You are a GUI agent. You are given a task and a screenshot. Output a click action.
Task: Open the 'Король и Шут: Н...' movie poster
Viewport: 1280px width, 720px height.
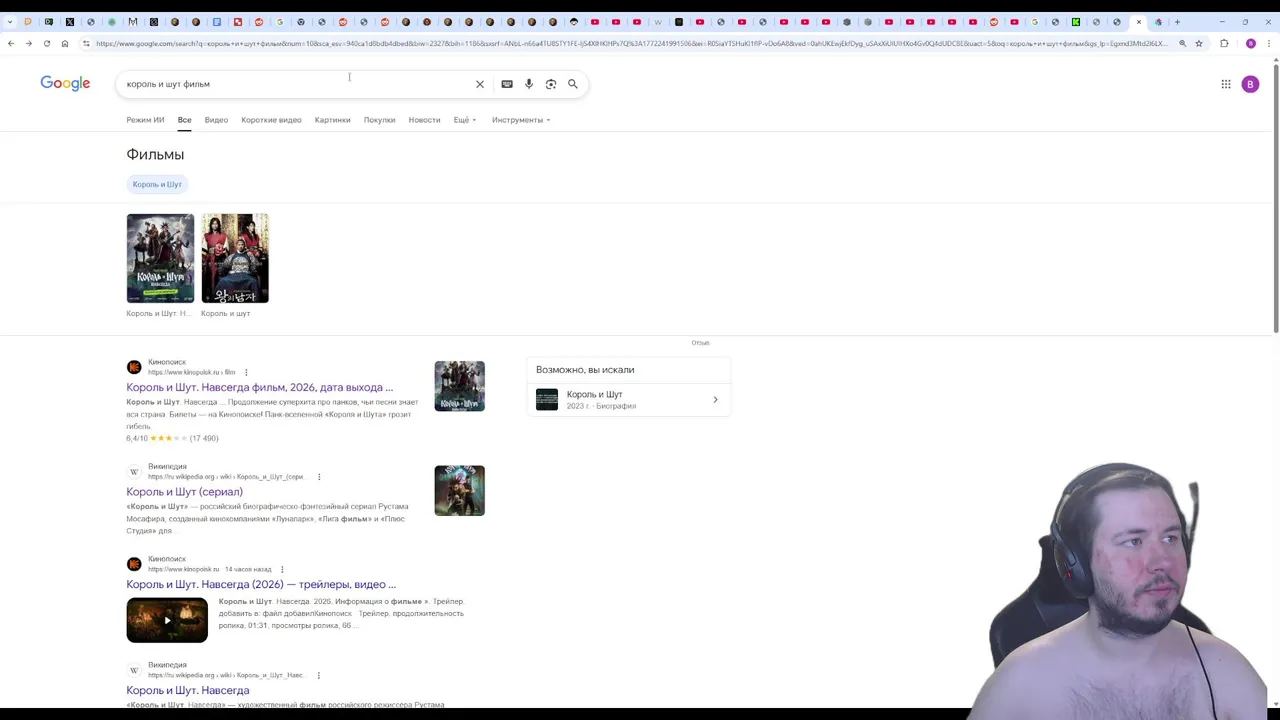tap(160, 258)
